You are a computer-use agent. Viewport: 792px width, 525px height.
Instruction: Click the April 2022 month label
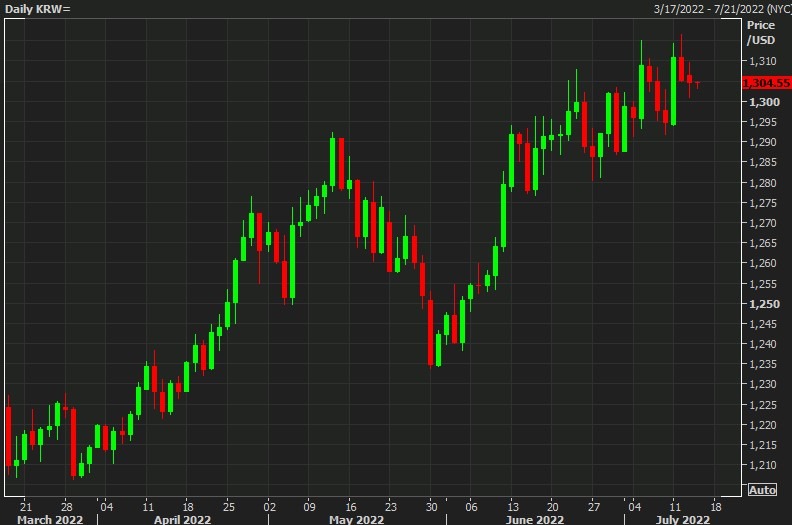[x=182, y=519]
